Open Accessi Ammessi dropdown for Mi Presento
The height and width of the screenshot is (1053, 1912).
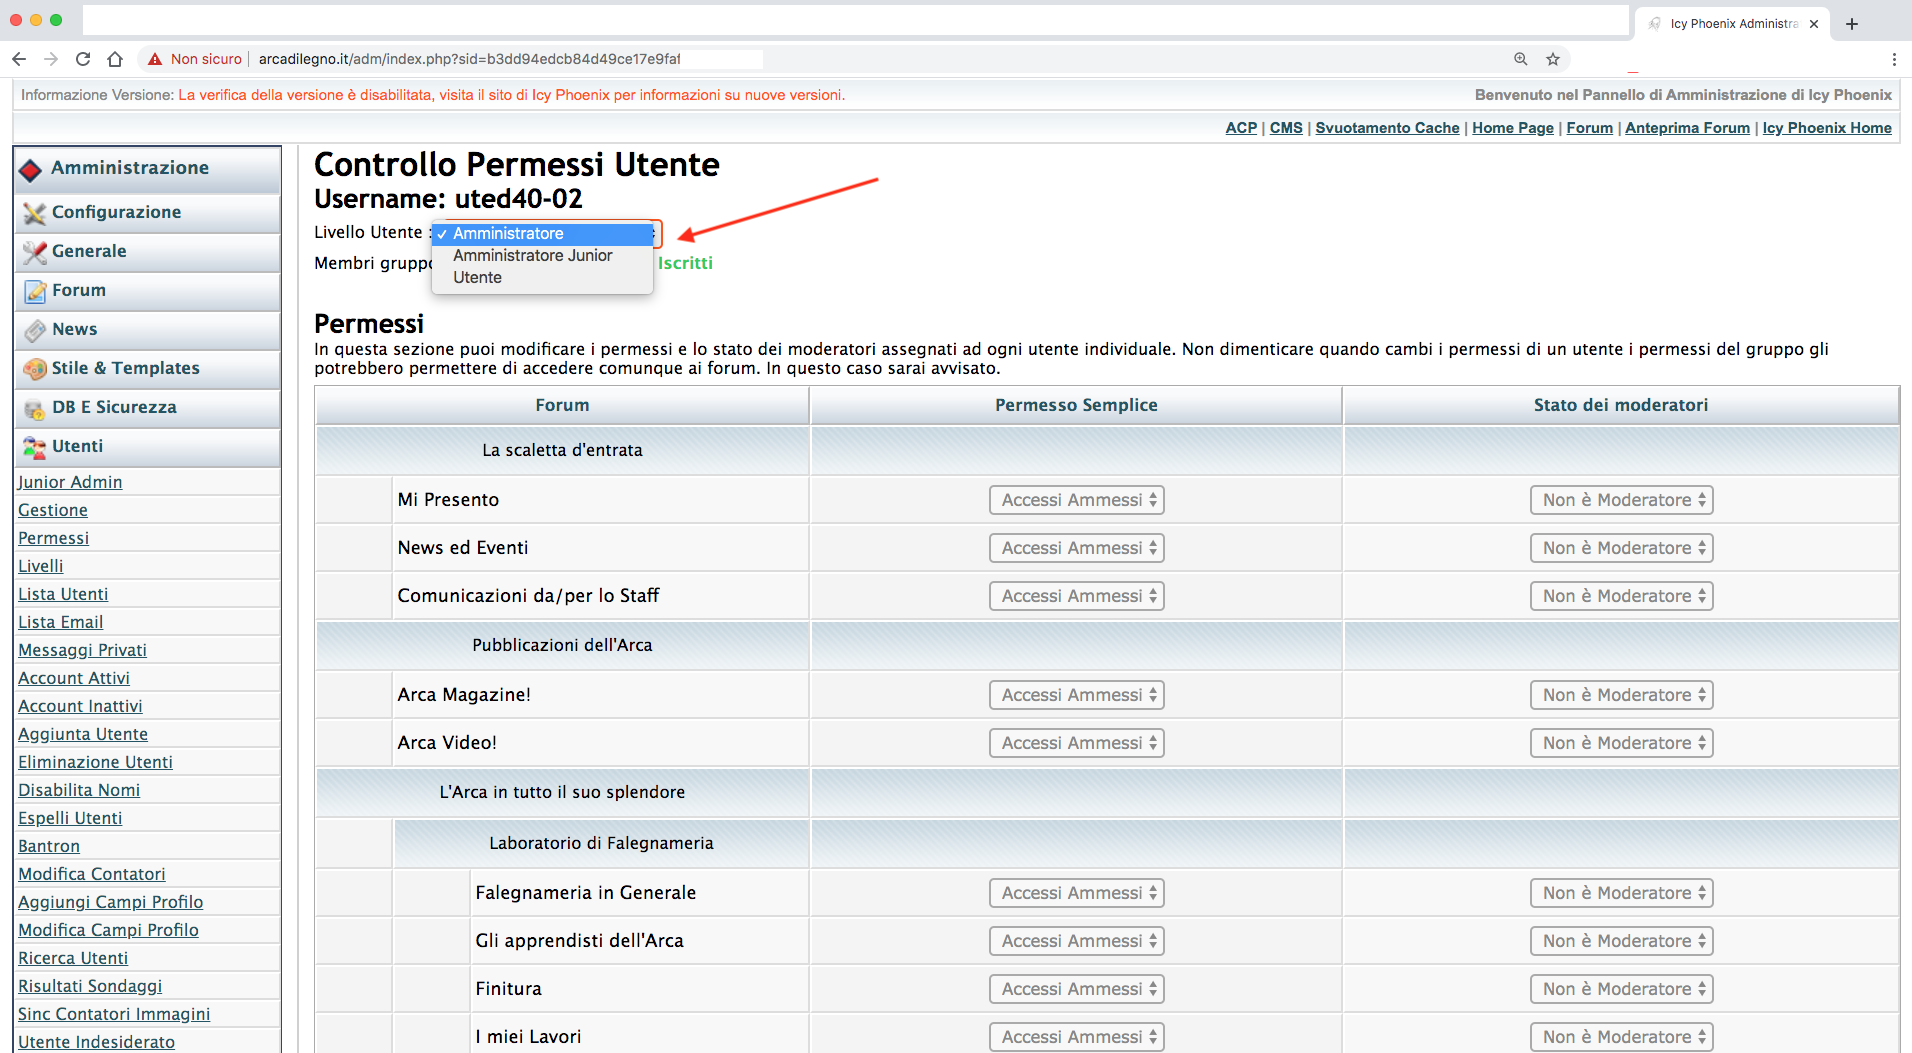[1076, 500]
